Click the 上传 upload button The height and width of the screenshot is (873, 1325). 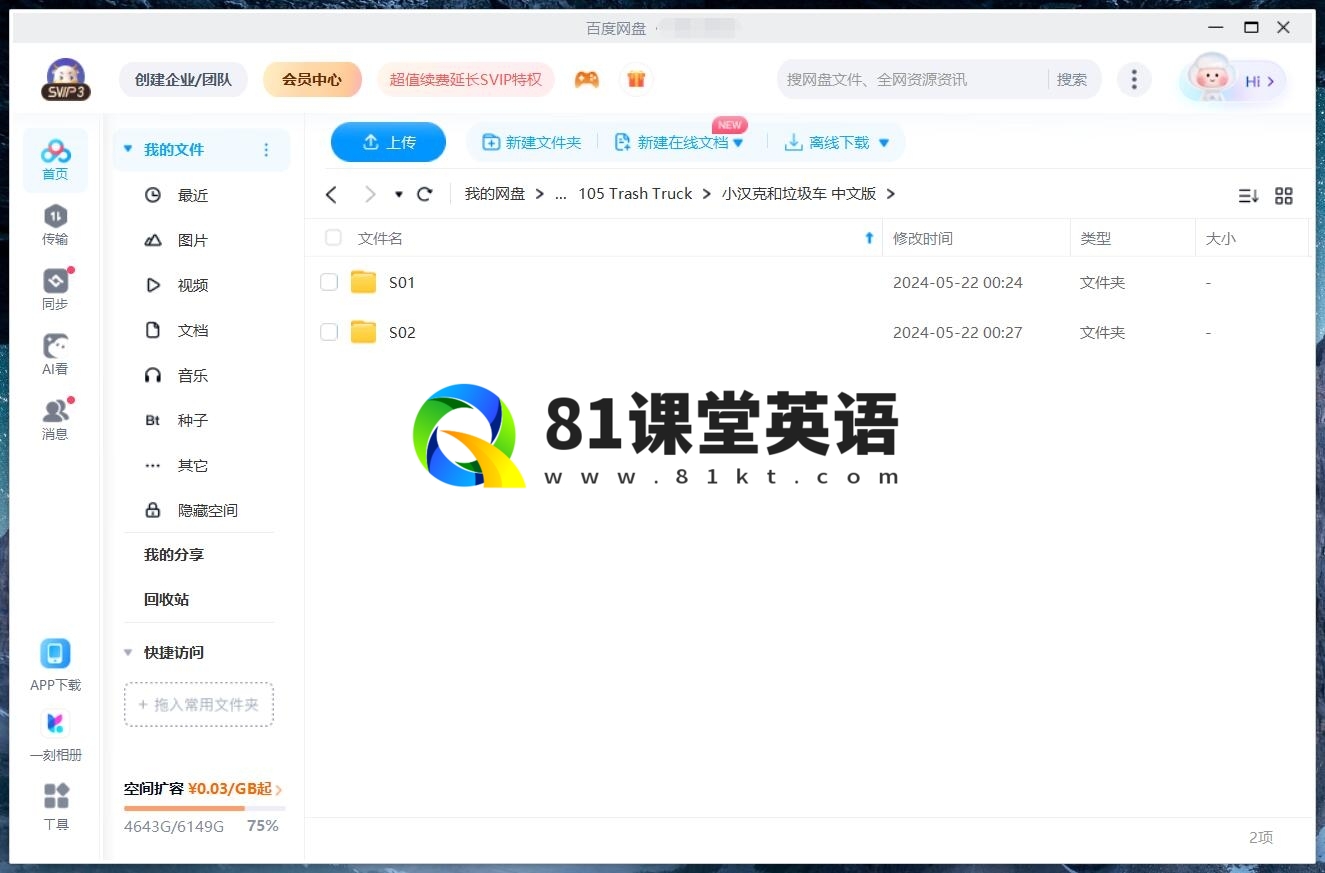point(388,142)
